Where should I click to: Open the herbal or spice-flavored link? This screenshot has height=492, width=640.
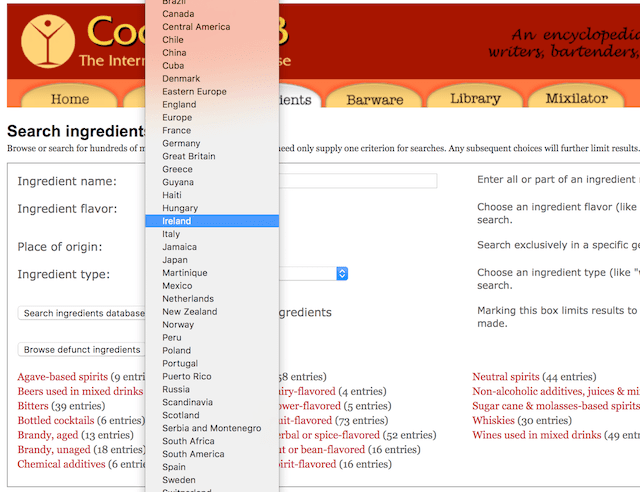(329, 435)
